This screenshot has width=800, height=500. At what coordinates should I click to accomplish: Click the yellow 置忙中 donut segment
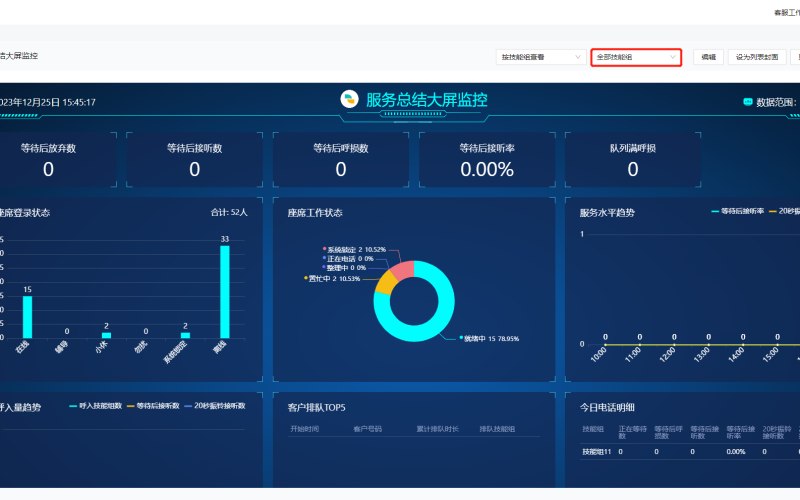(x=386, y=283)
